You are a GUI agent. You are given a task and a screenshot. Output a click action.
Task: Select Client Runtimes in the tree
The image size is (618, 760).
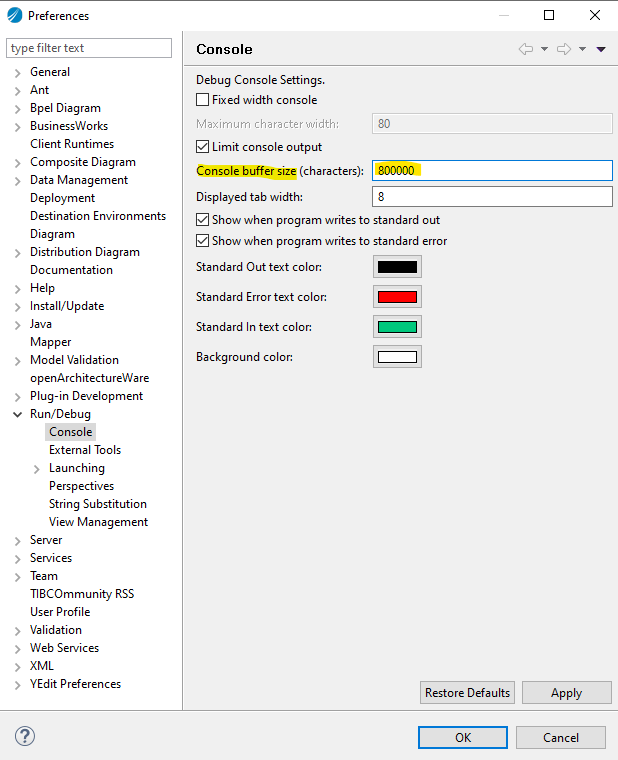pyautogui.click(x=72, y=144)
